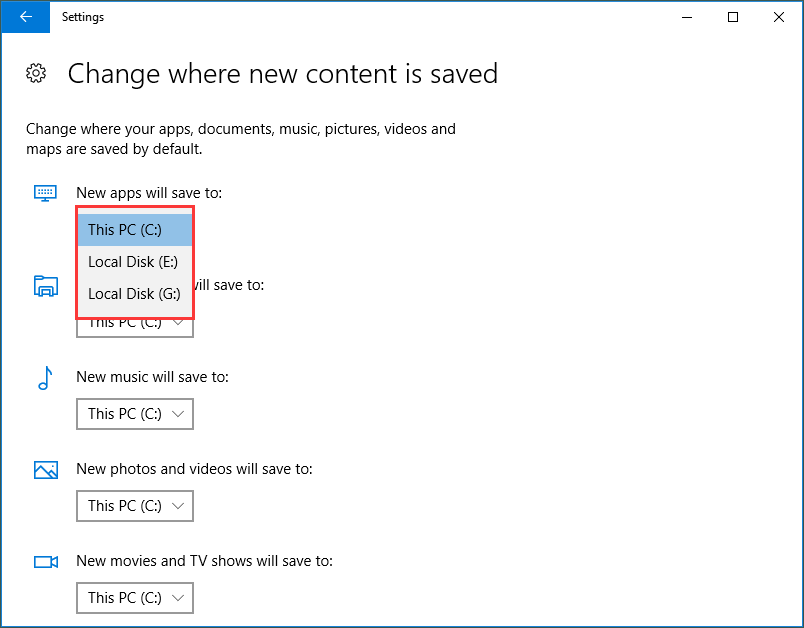Minimize the Settings window

tap(687, 17)
